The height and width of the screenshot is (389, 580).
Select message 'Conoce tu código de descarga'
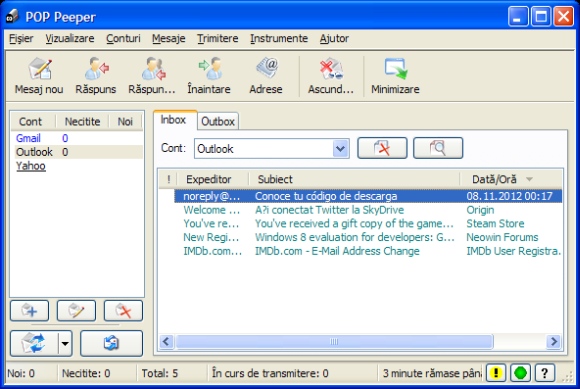(x=326, y=196)
